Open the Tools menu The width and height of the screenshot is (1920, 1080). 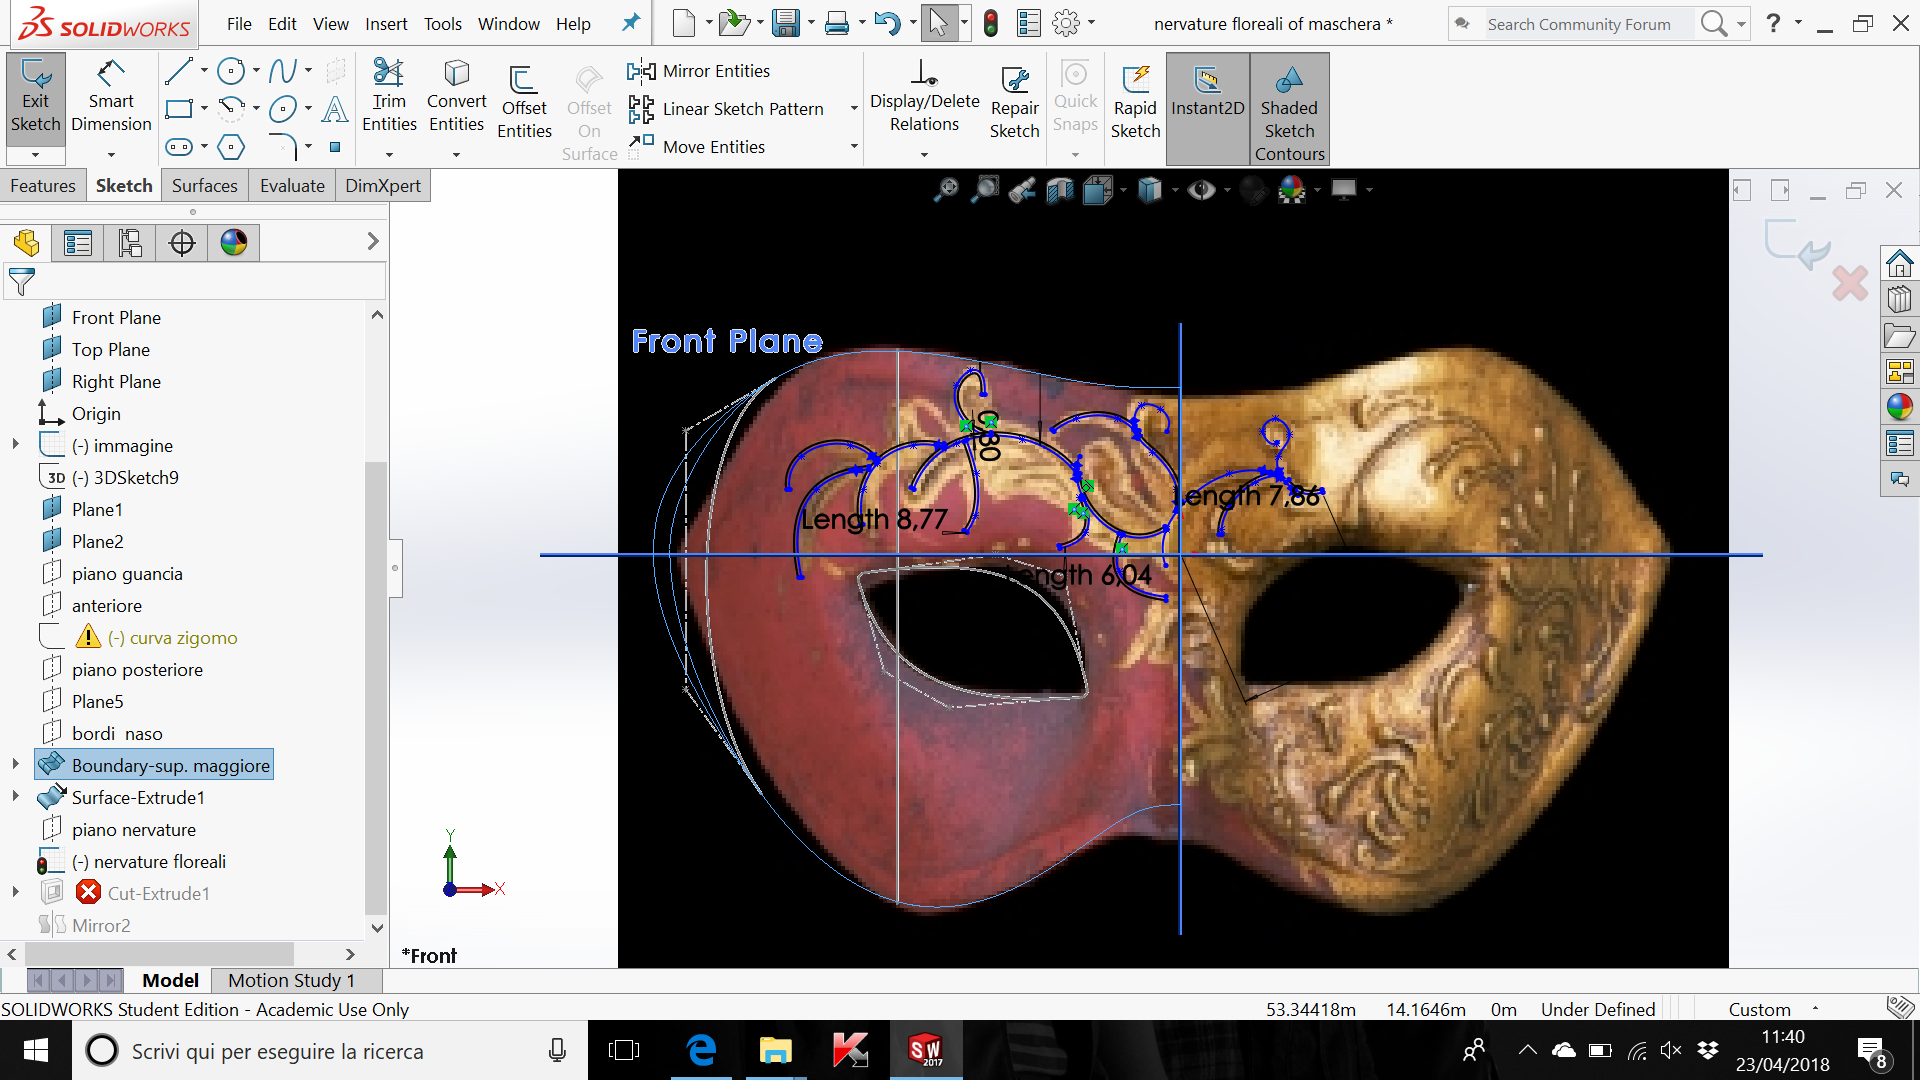point(442,23)
